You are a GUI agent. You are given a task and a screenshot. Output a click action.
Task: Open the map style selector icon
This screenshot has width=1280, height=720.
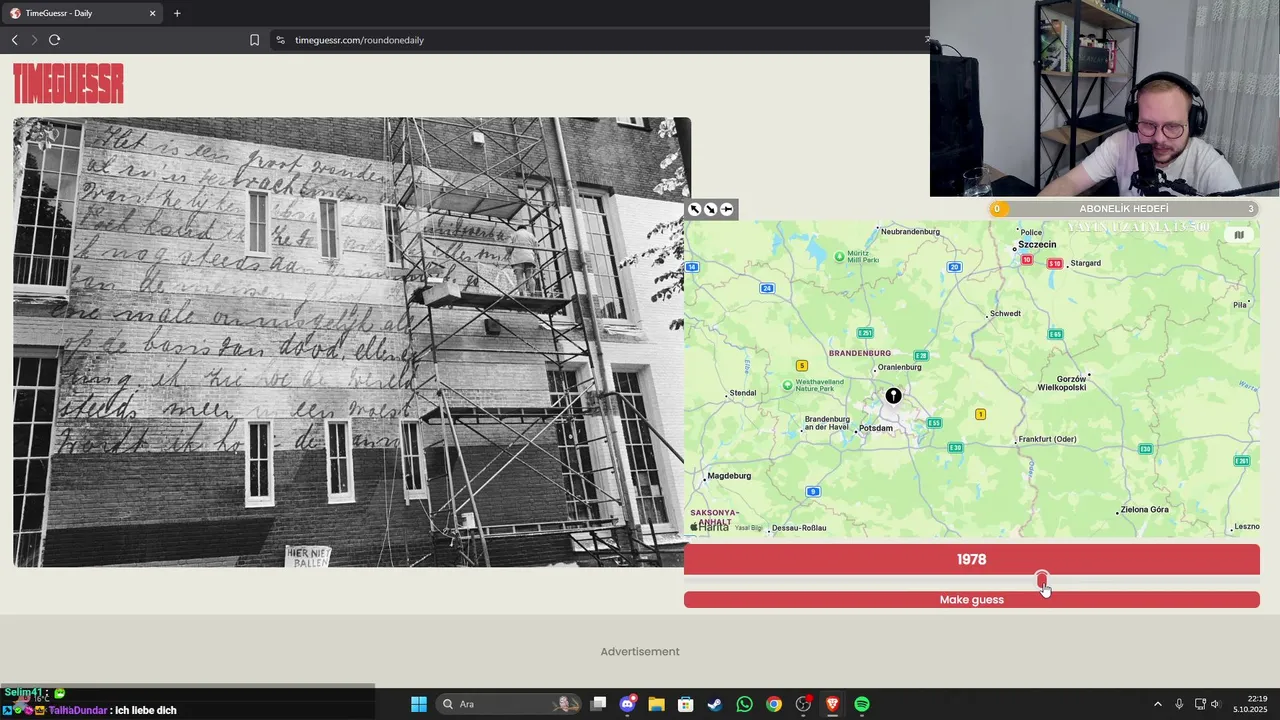coord(1239,235)
